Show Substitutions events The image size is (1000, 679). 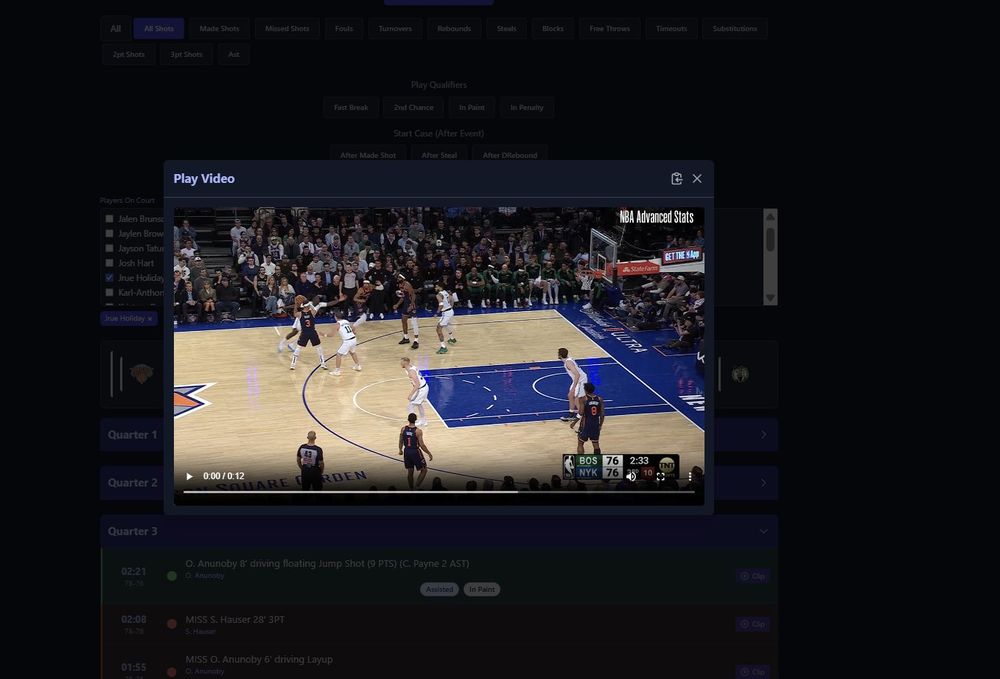click(x=735, y=29)
